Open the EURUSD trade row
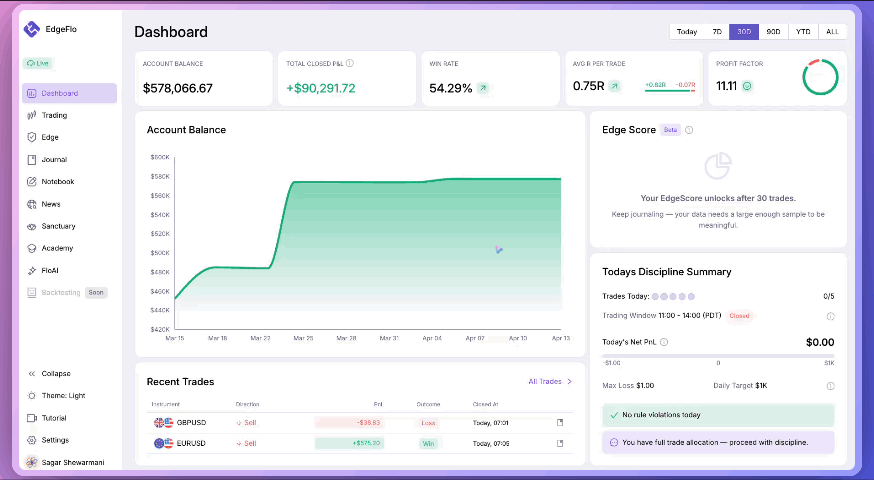Image resolution: width=874 pixels, height=480 pixels. click(360, 443)
